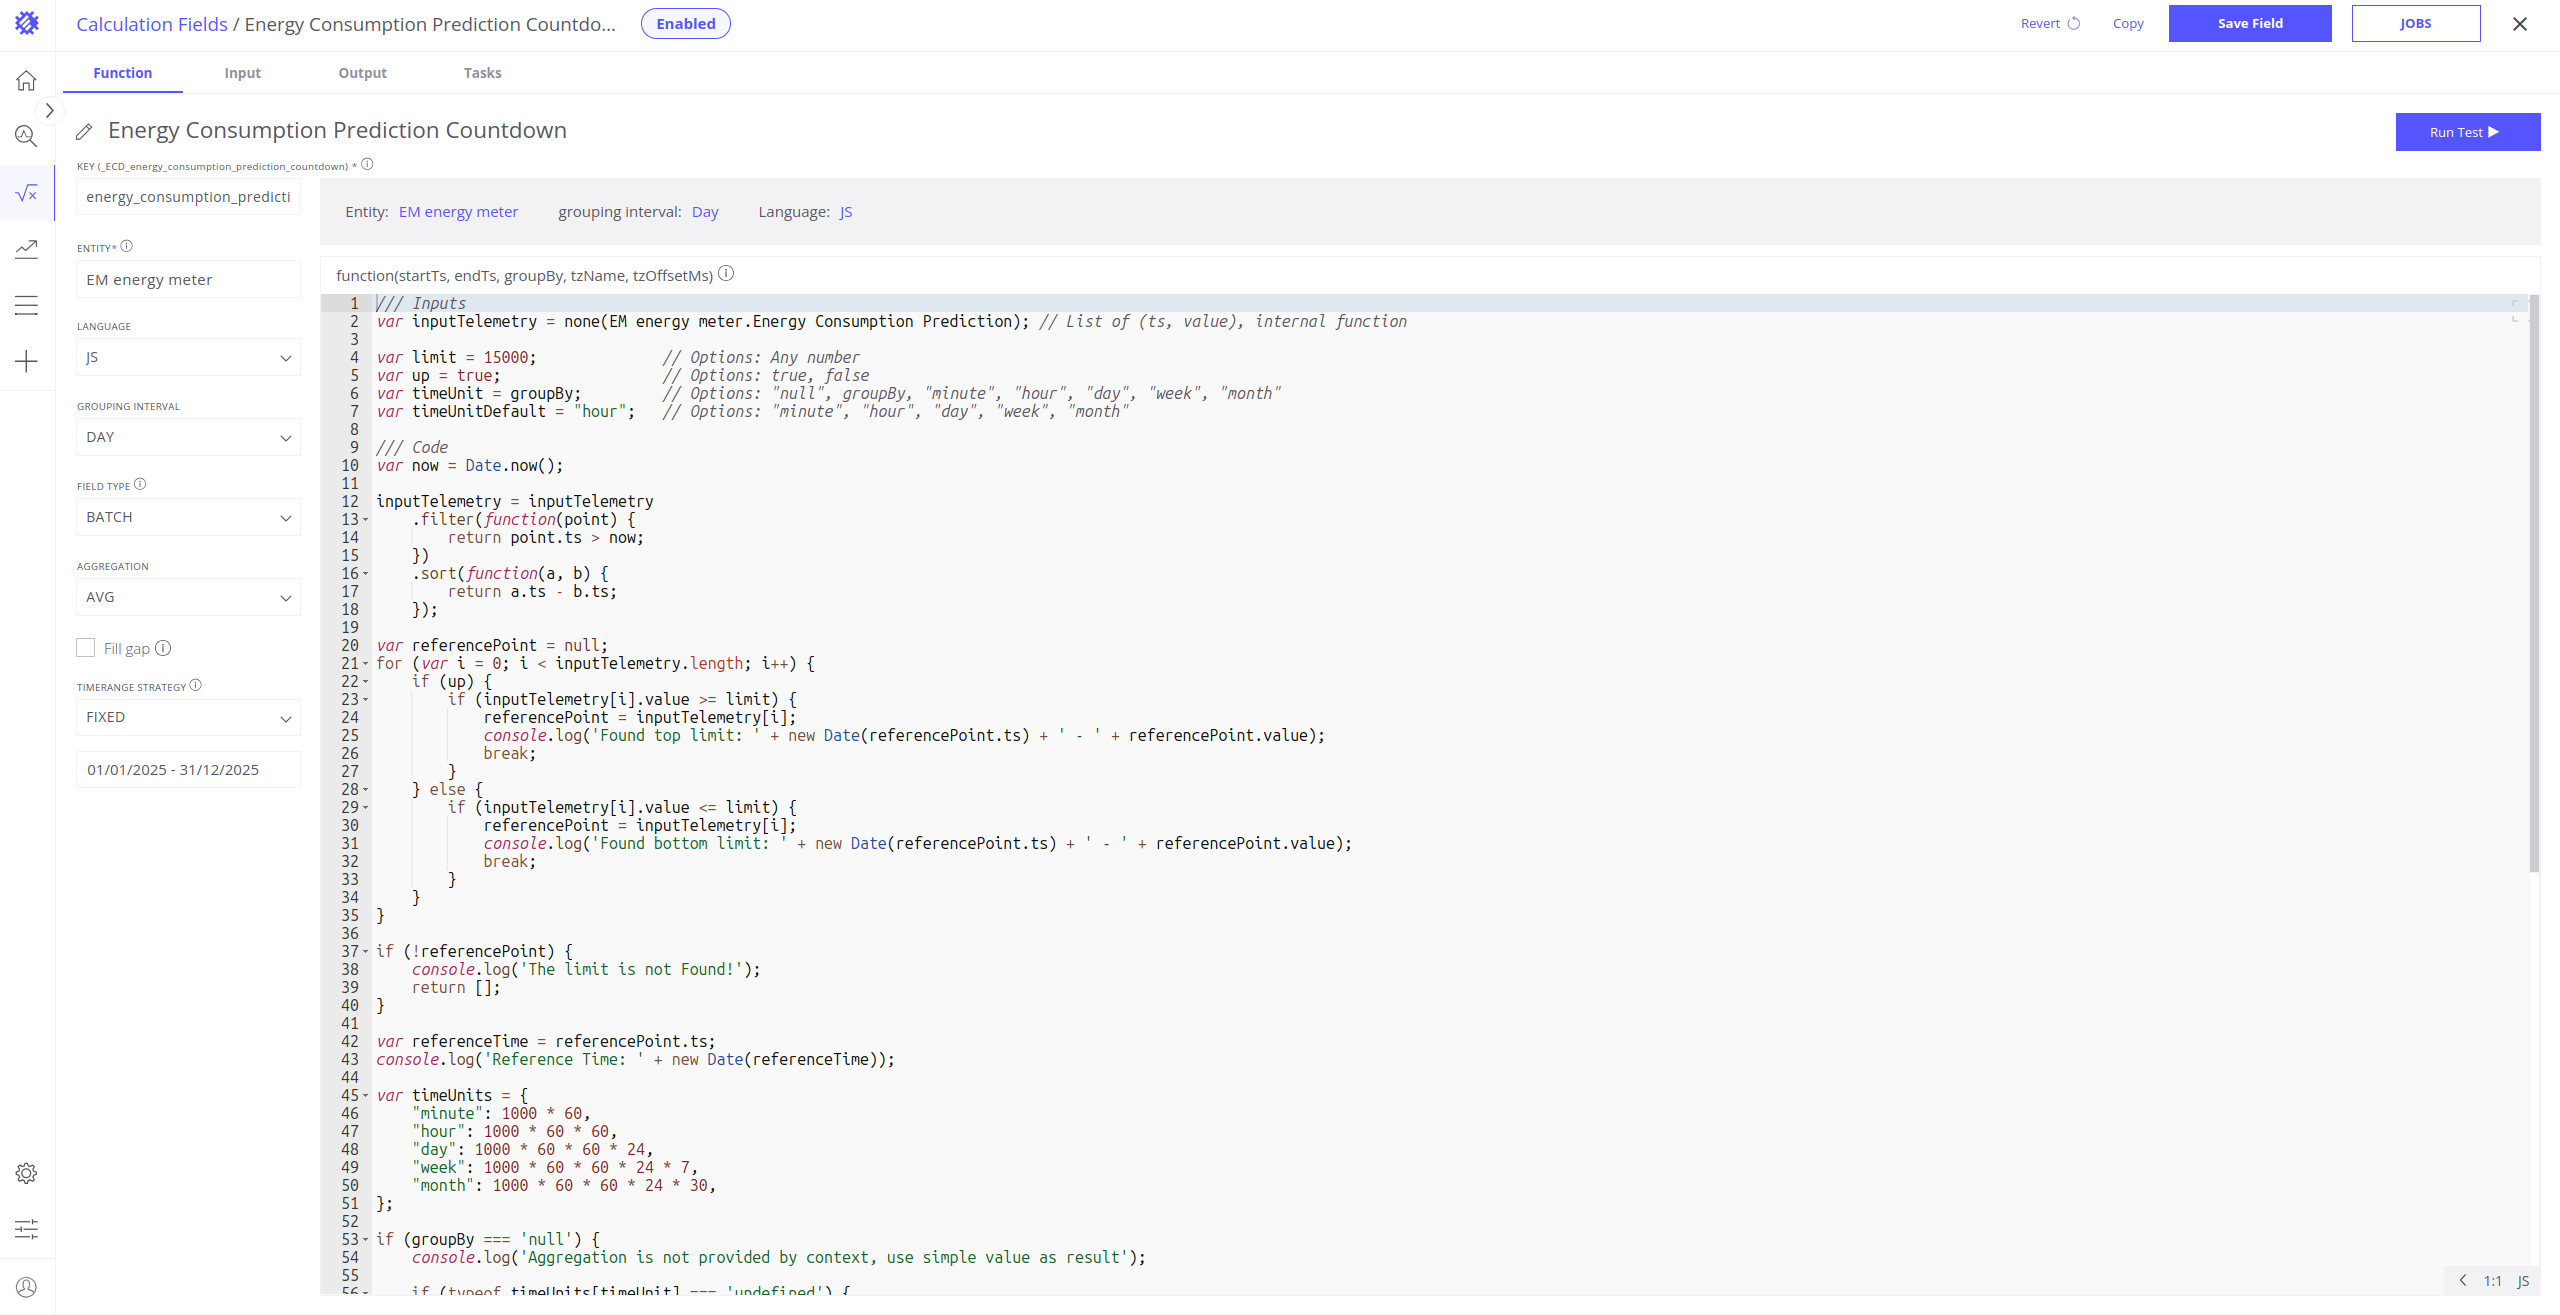Open the home icon in sidebar

(26, 80)
